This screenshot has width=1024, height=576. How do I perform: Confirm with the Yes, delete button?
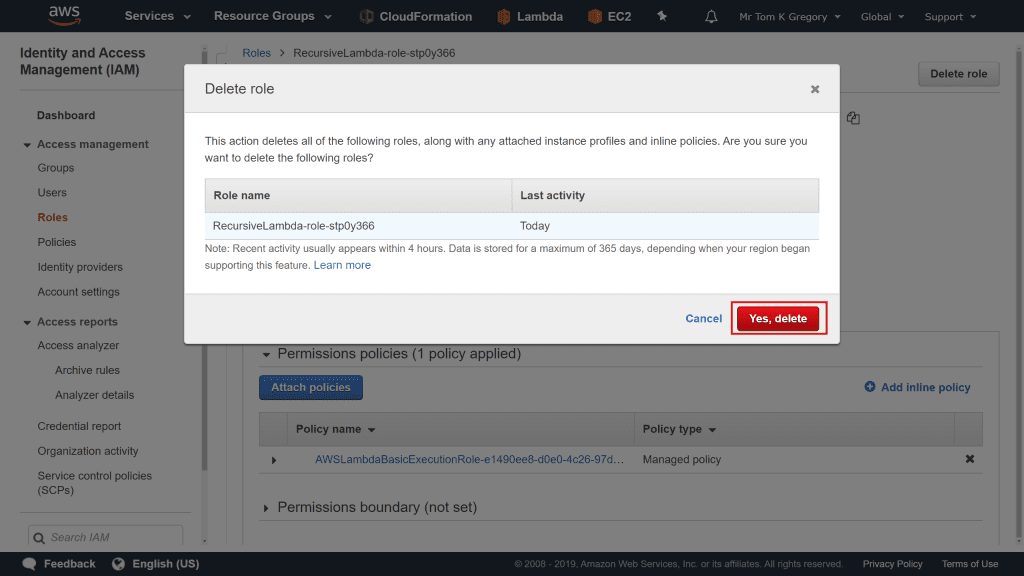(x=778, y=319)
